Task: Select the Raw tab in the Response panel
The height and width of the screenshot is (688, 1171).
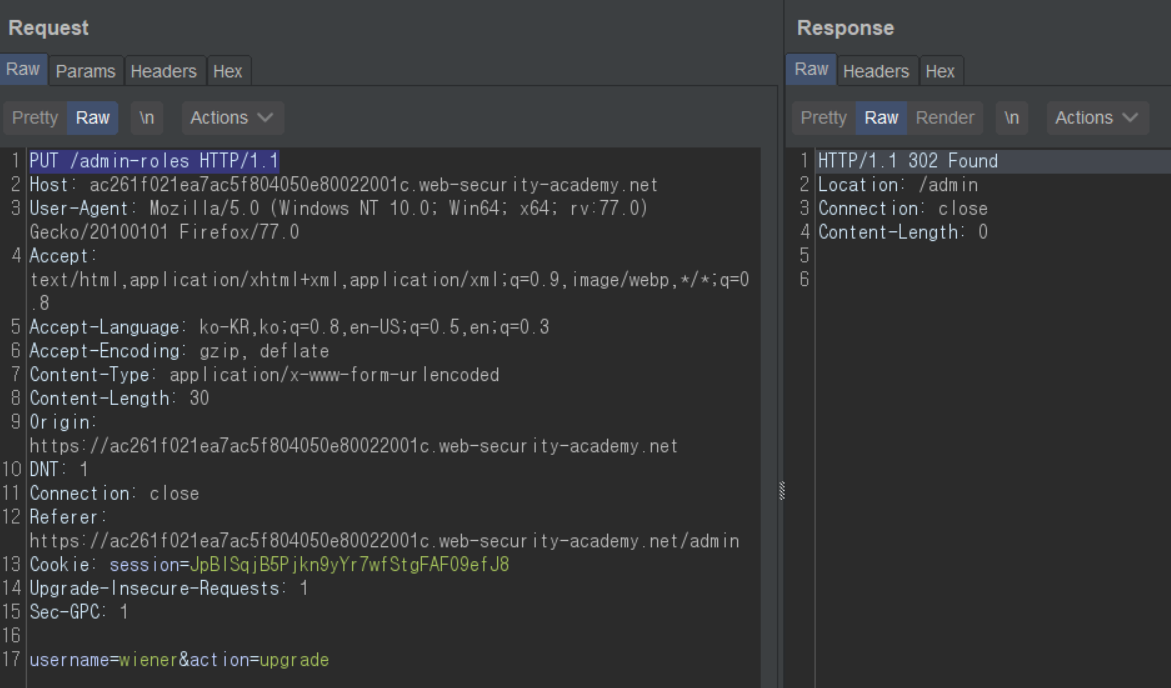Action: (x=811, y=70)
